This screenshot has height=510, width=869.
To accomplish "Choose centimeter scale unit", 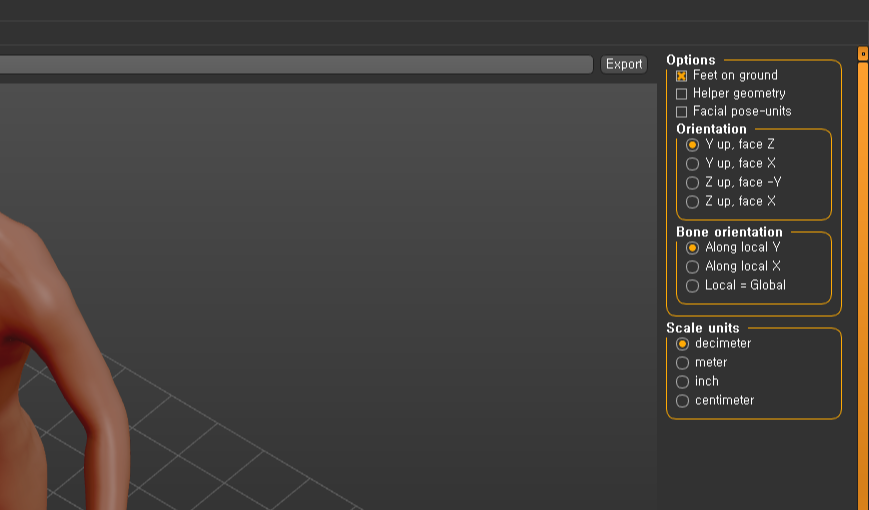I will click(682, 400).
